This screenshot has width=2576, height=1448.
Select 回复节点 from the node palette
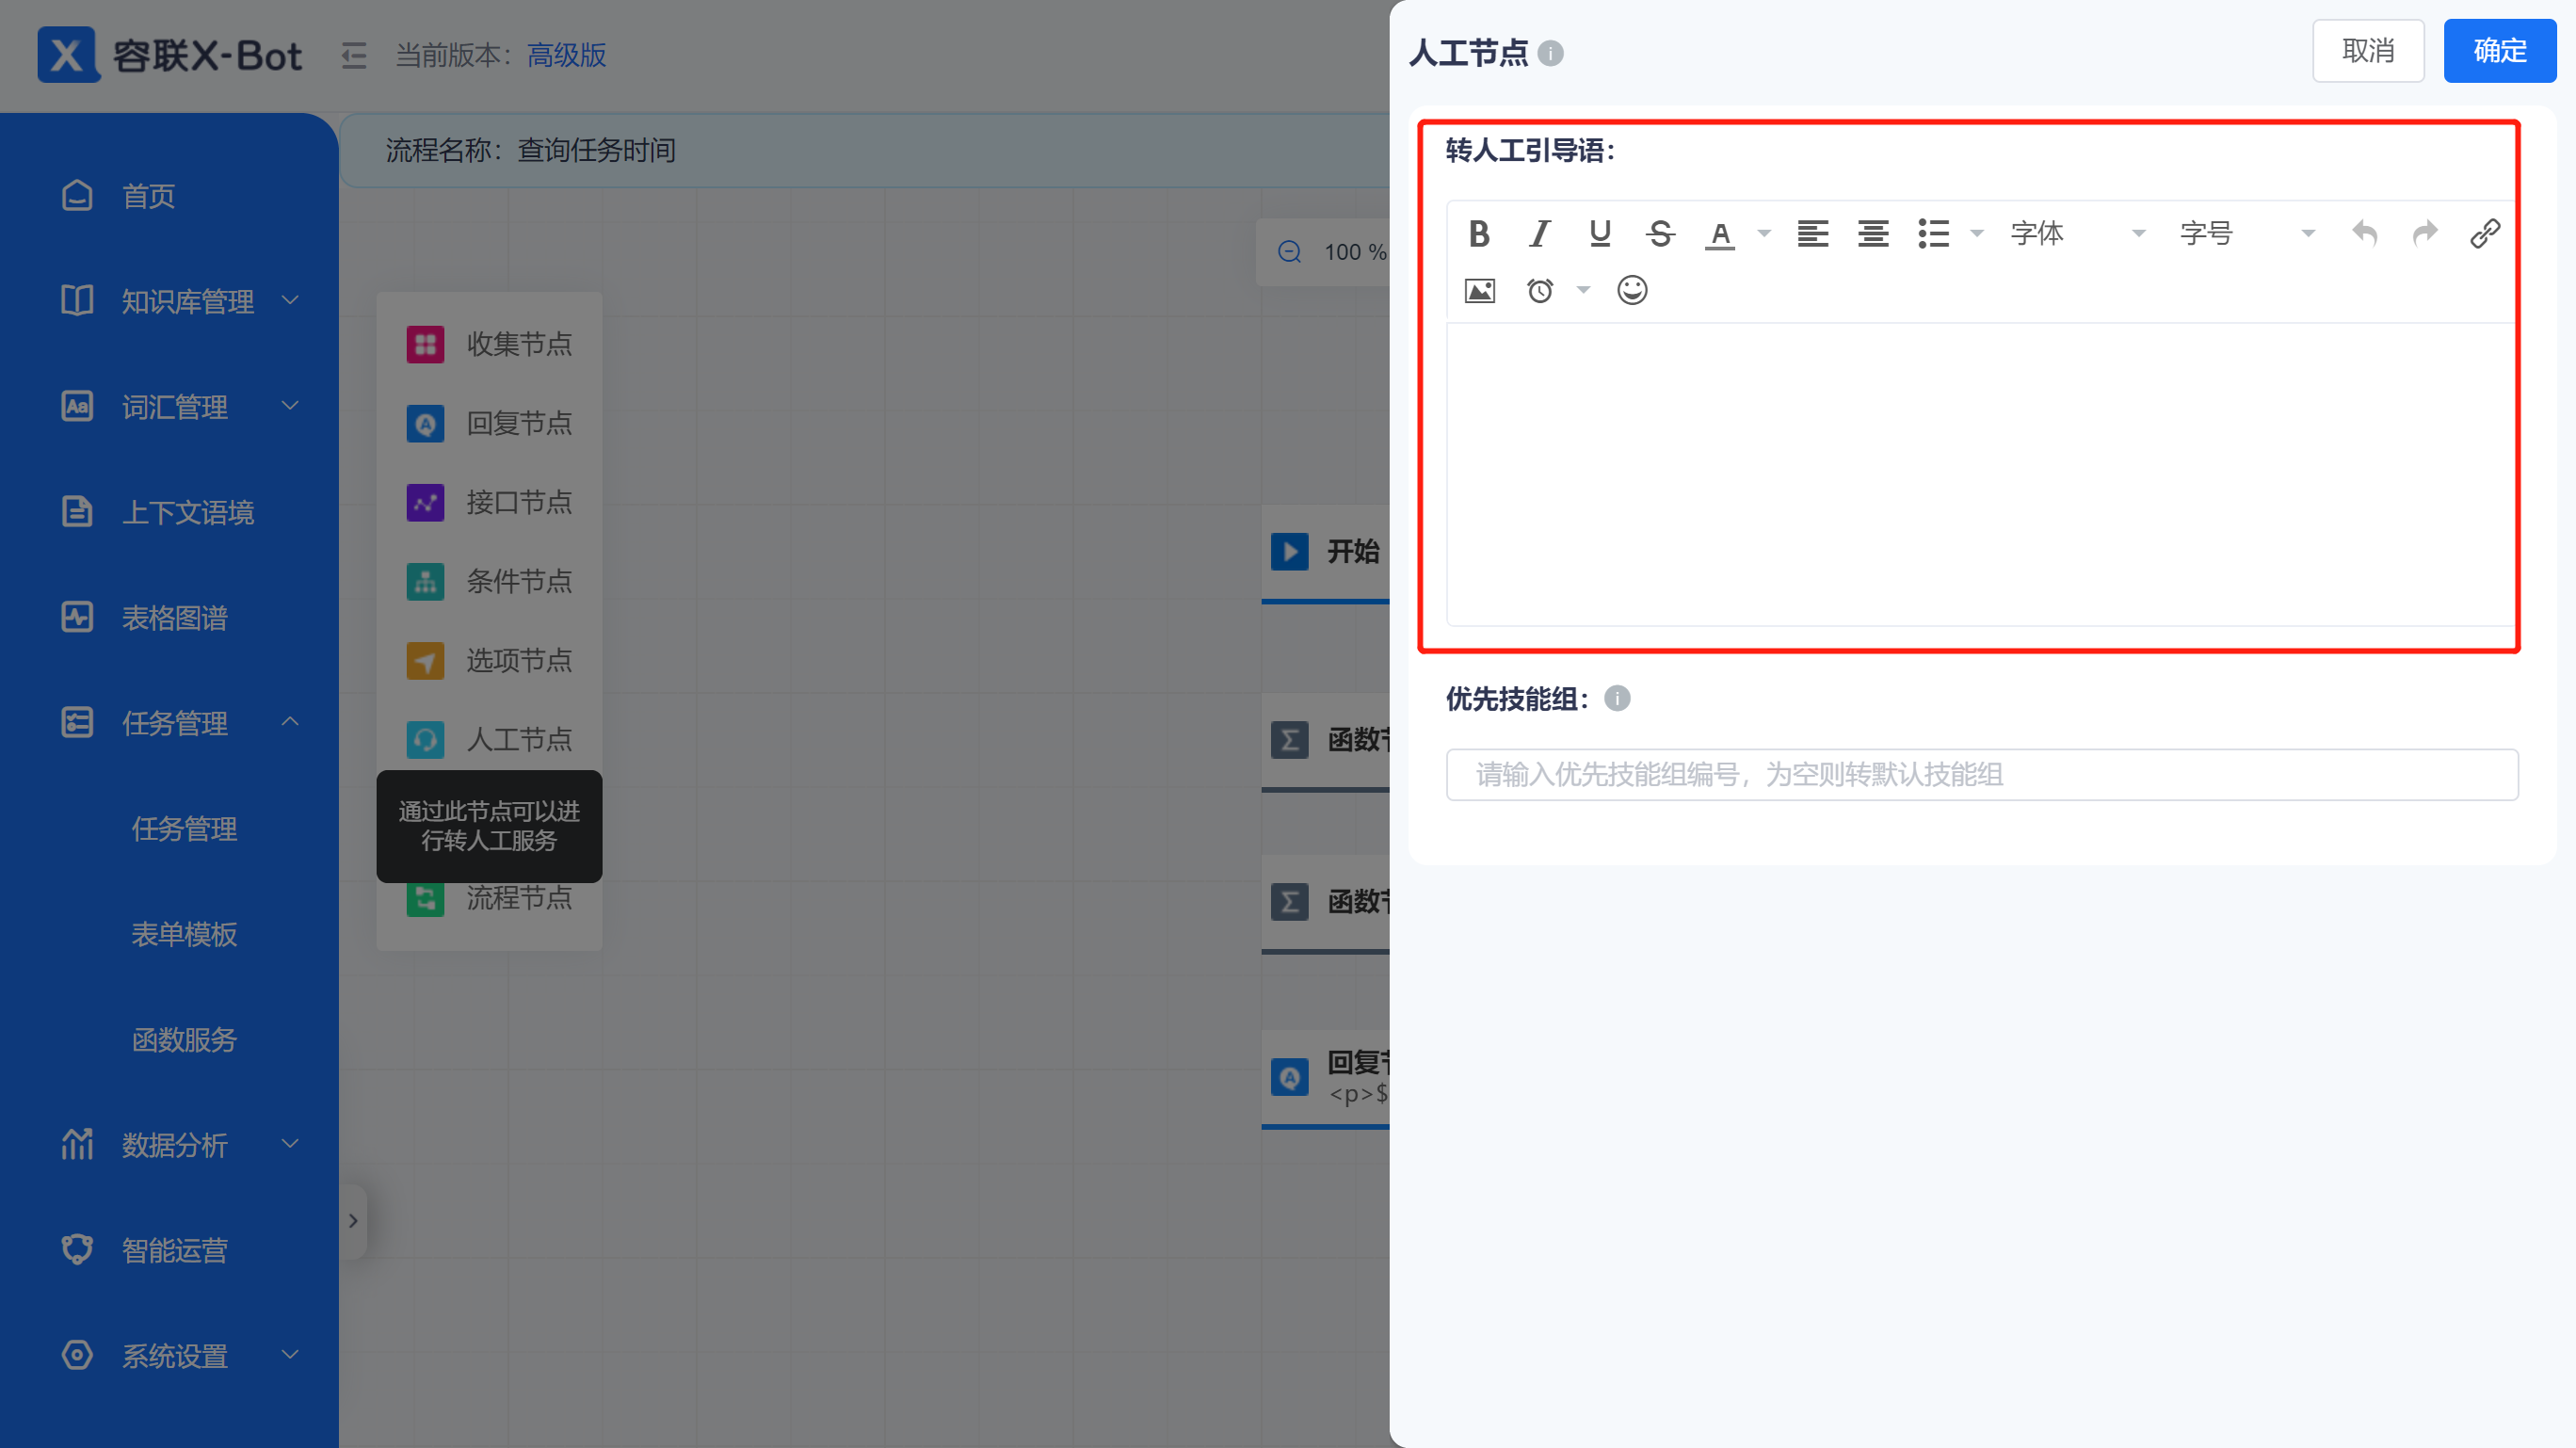coord(489,423)
